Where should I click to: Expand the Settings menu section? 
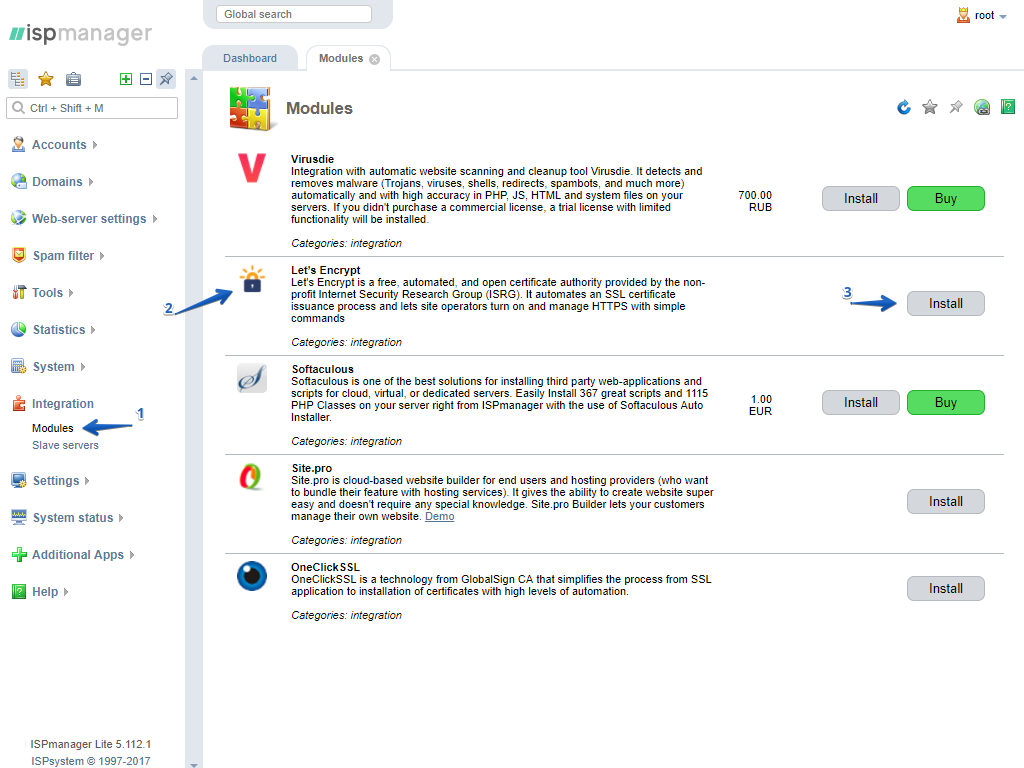[x=87, y=481]
